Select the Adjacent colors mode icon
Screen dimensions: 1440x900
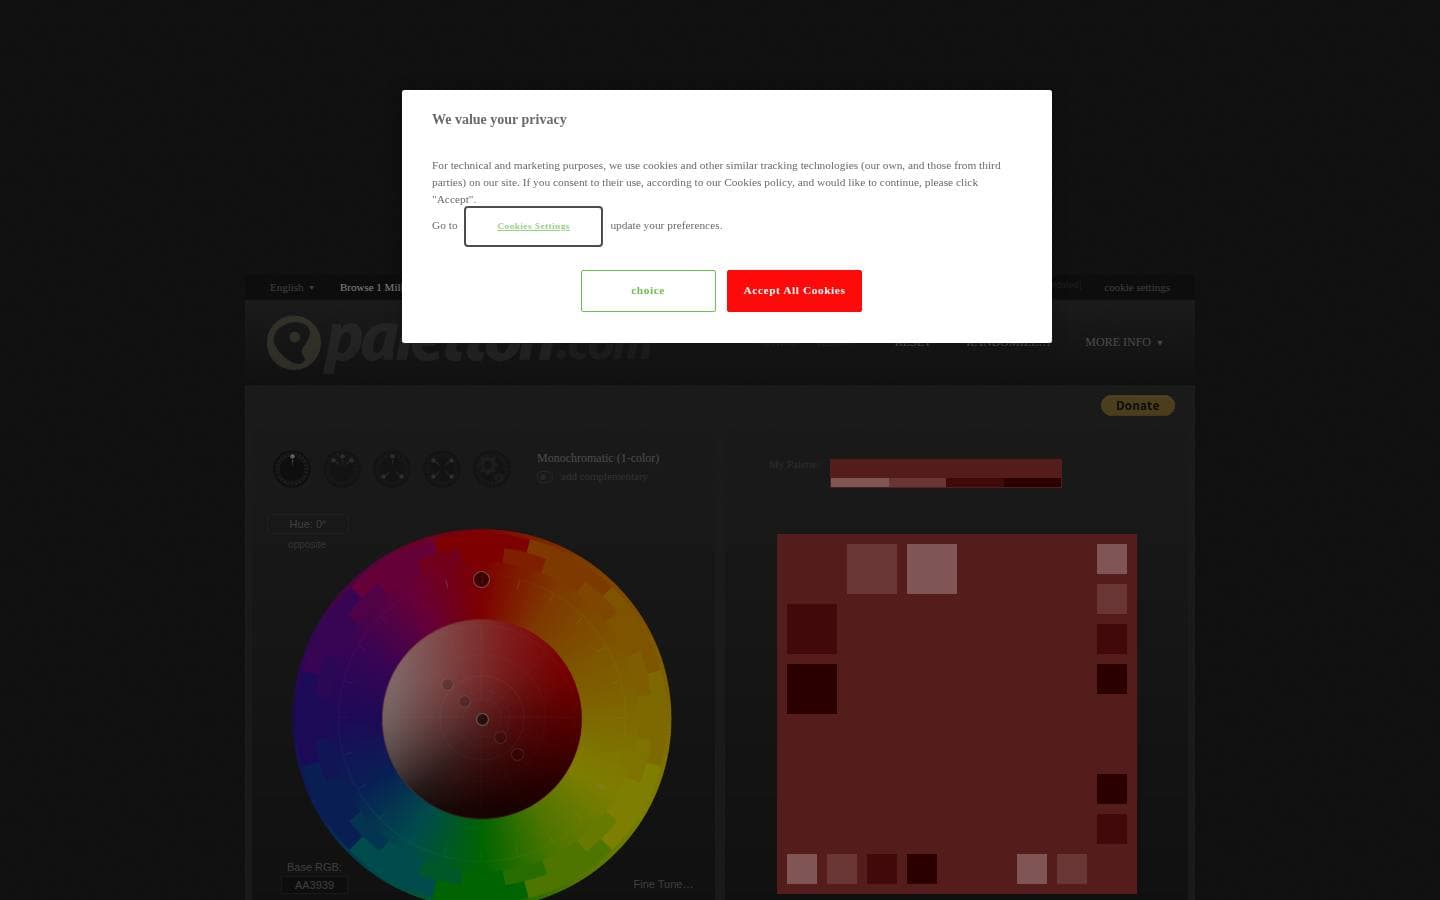342,468
